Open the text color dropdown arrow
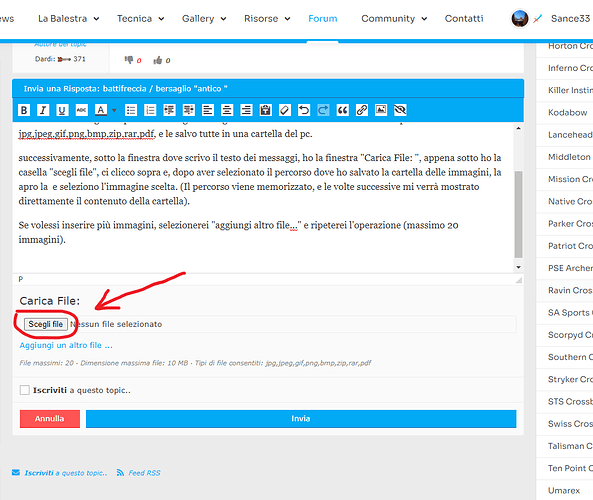 [114, 110]
